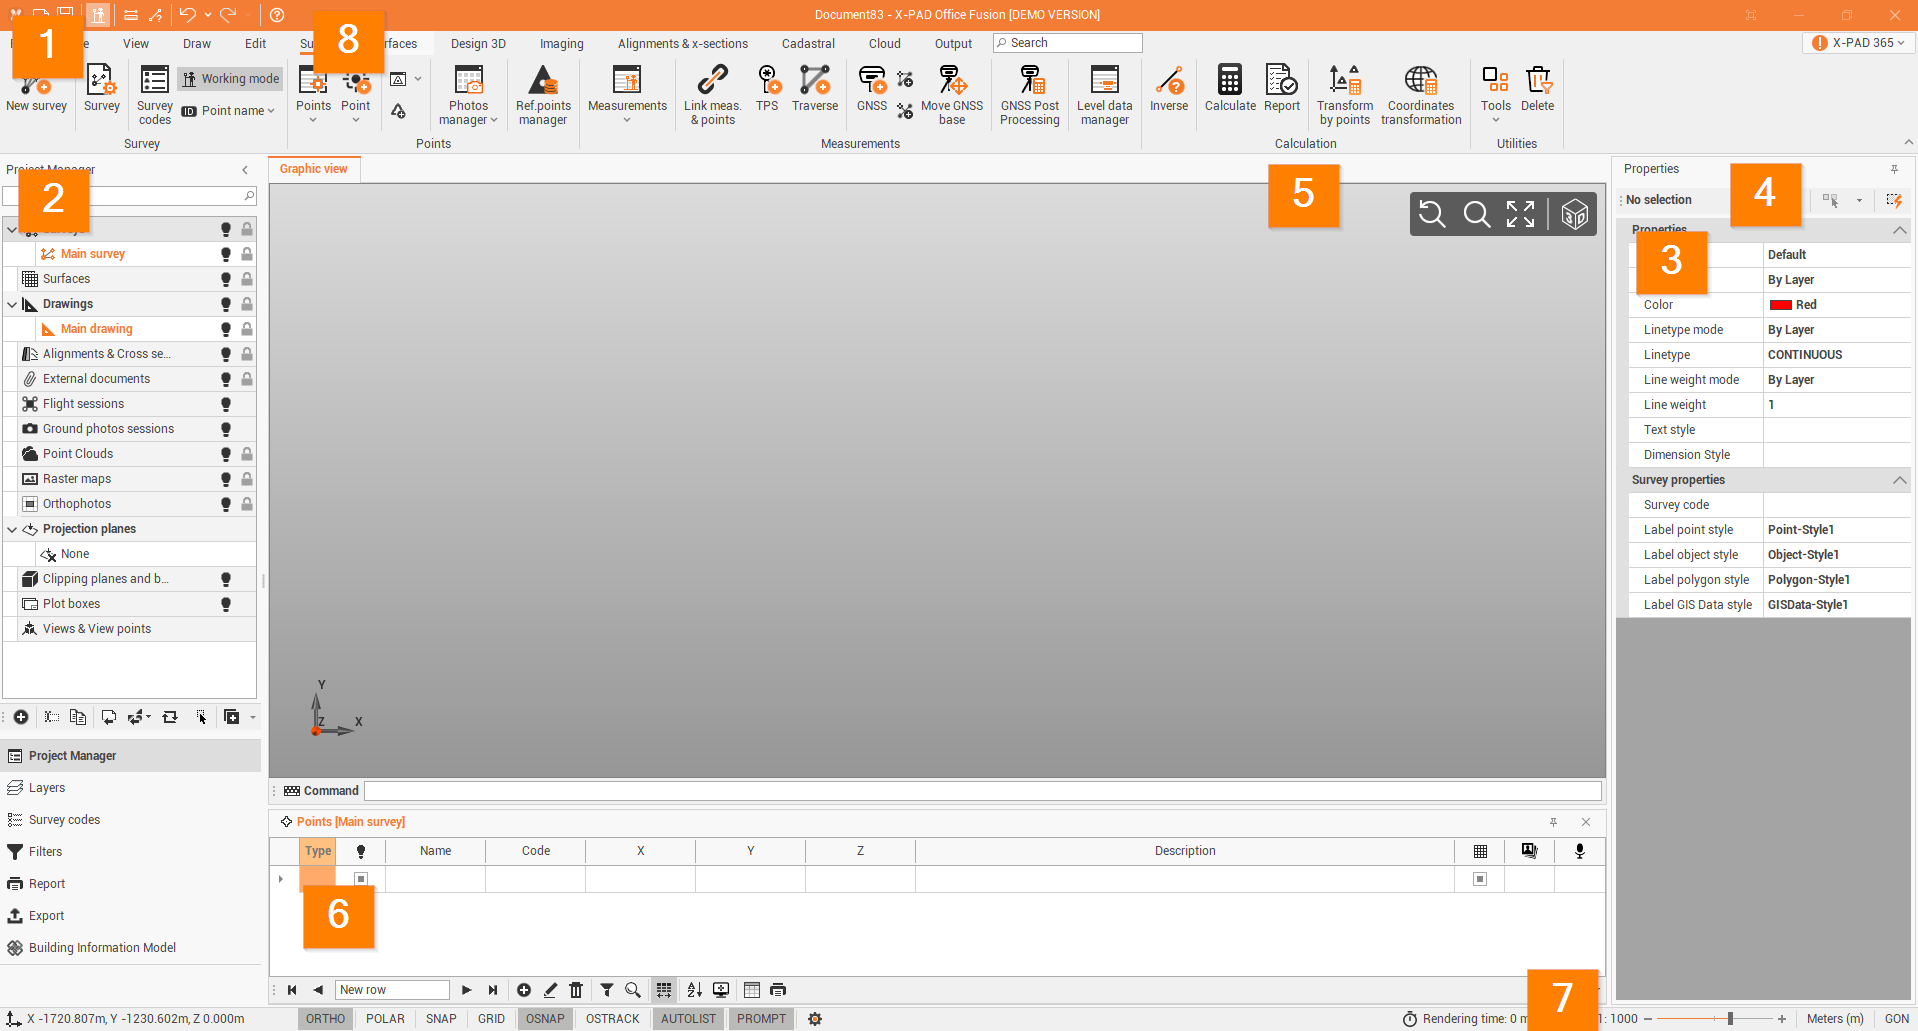Click the Command input field
This screenshot has height=1031, width=1918.
(982, 791)
